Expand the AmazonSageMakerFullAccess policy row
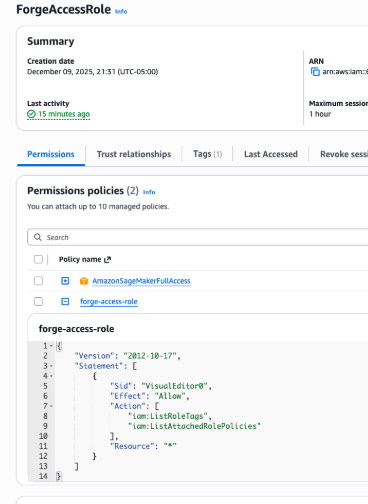This screenshot has height=504, width=368. coord(65,281)
